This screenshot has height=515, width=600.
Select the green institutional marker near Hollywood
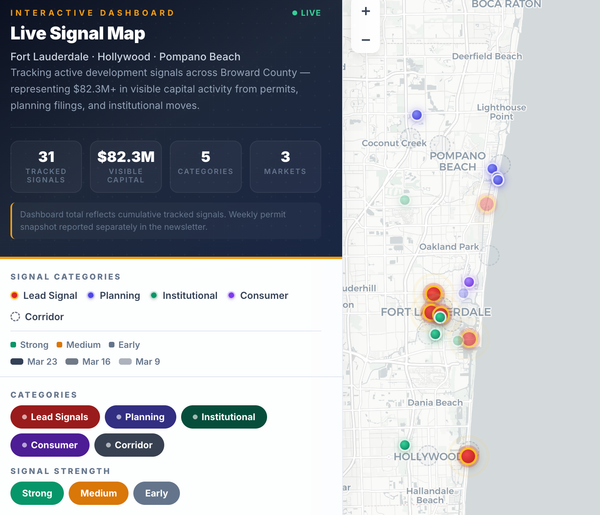405,445
